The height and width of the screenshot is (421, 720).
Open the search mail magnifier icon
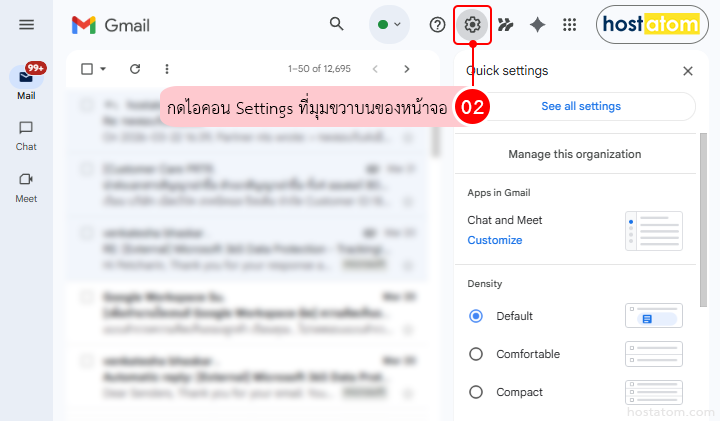tap(337, 24)
